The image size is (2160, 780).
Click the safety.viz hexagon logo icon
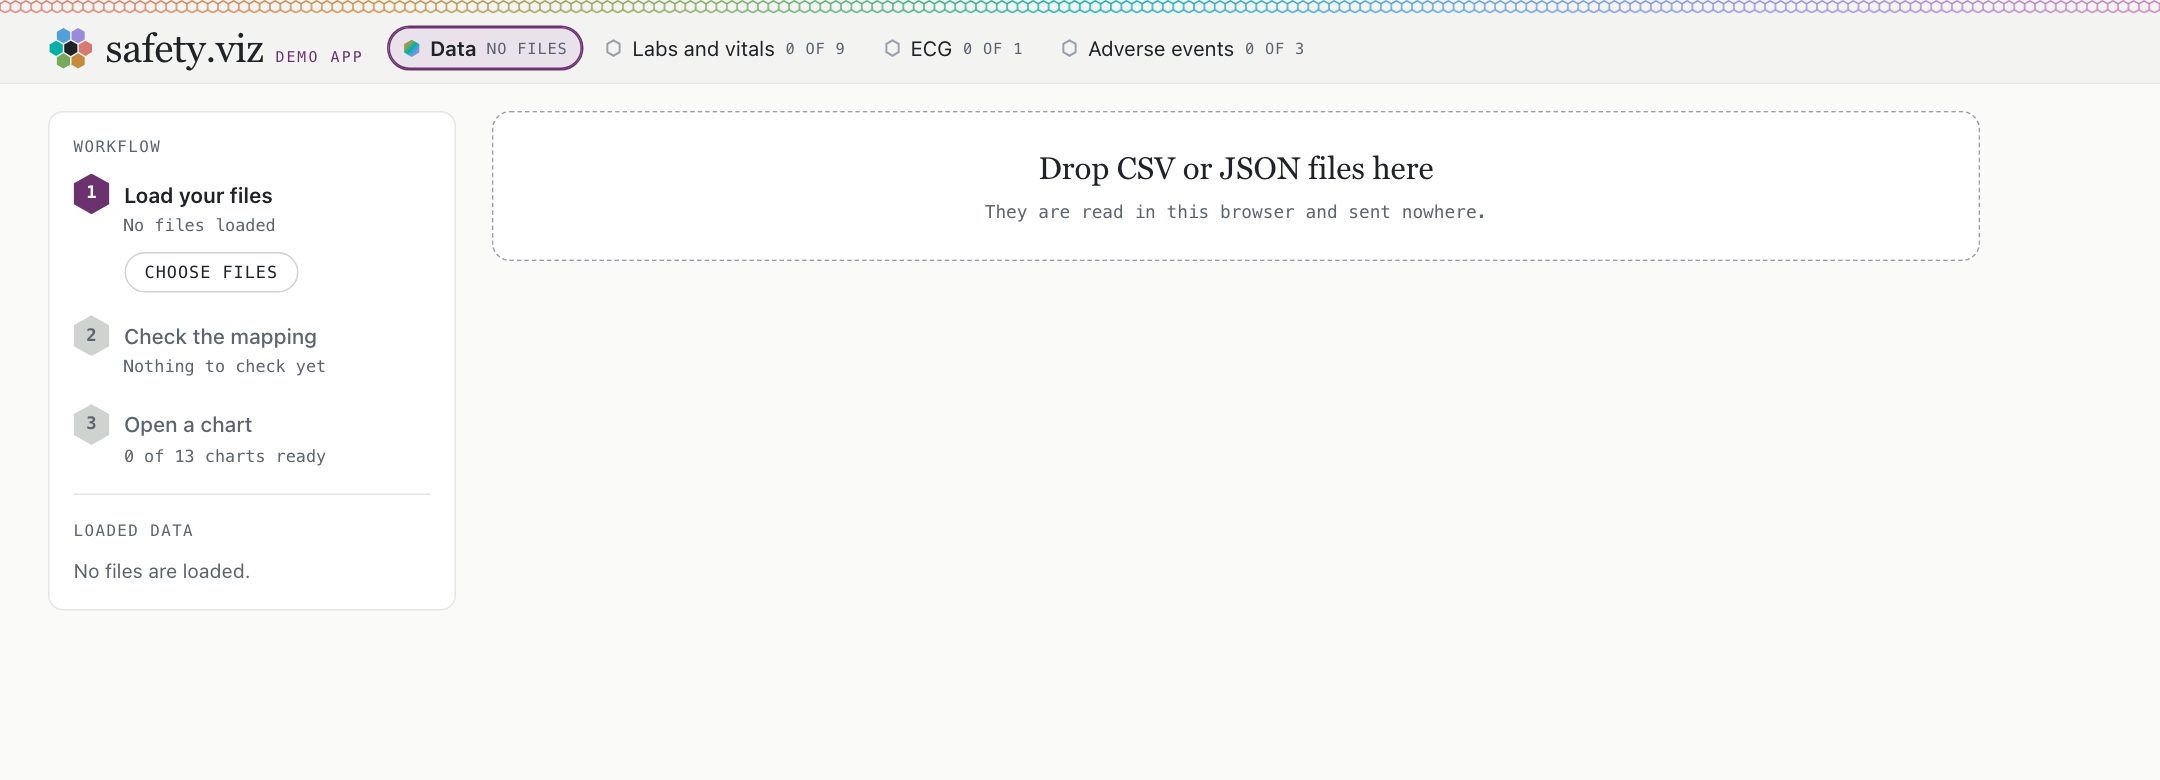coord(71,48)
